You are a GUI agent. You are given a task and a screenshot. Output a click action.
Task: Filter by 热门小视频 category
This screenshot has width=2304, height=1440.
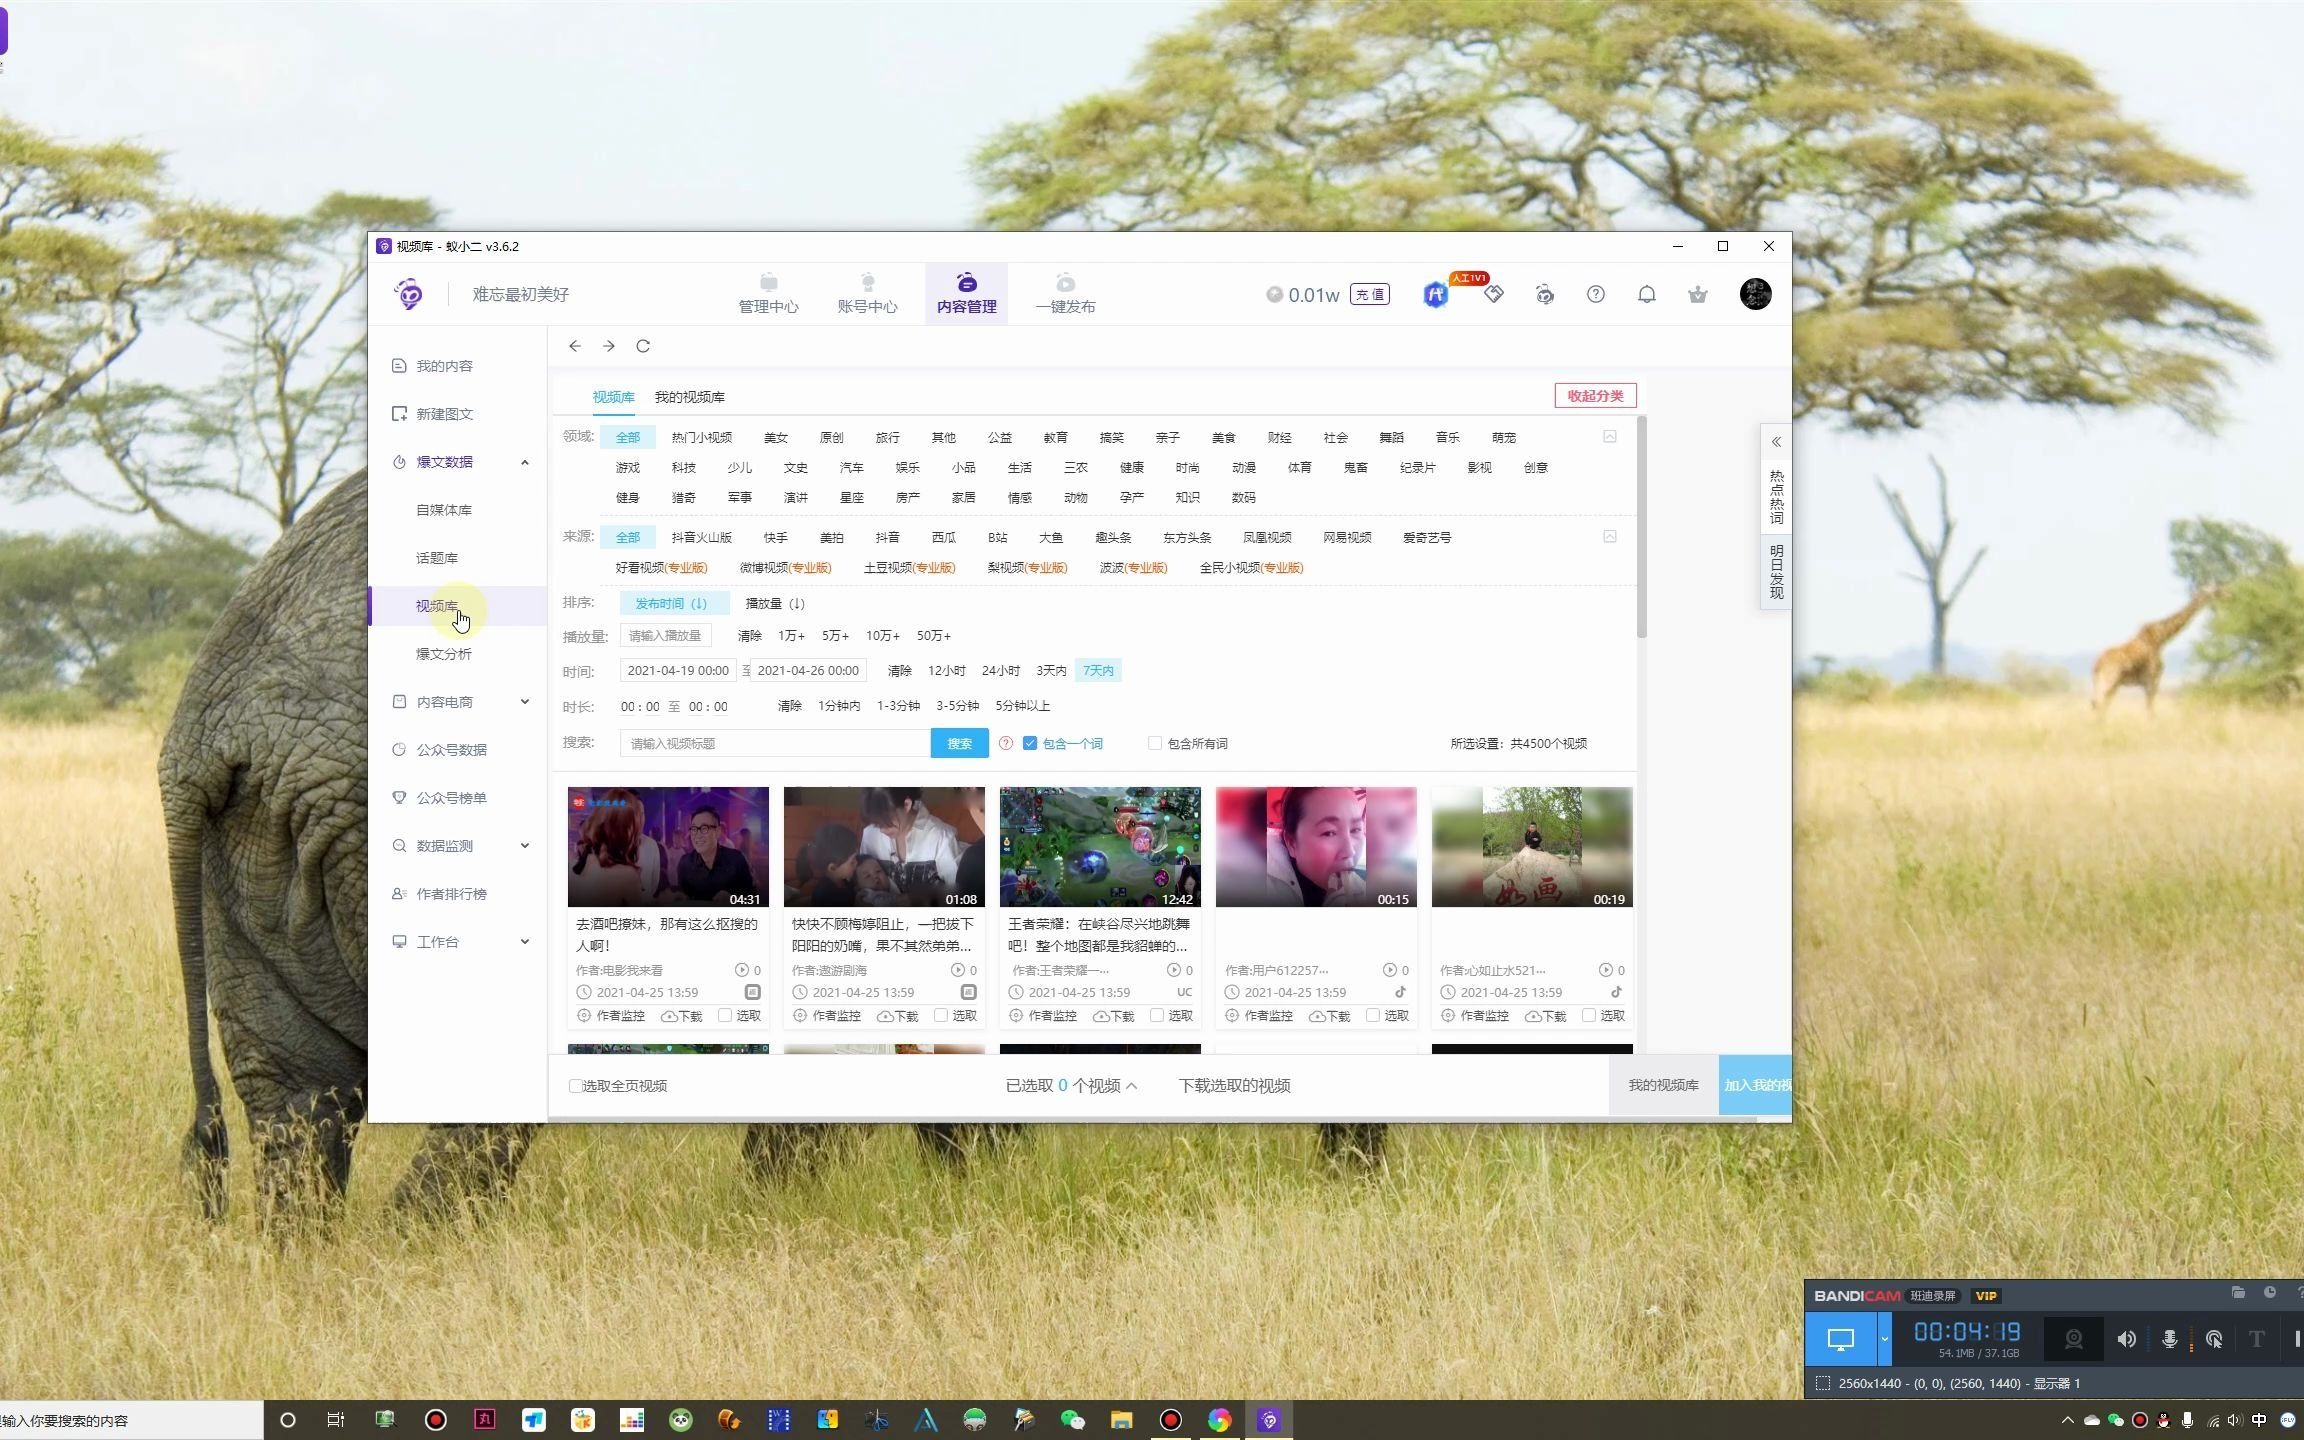[702, 438]
